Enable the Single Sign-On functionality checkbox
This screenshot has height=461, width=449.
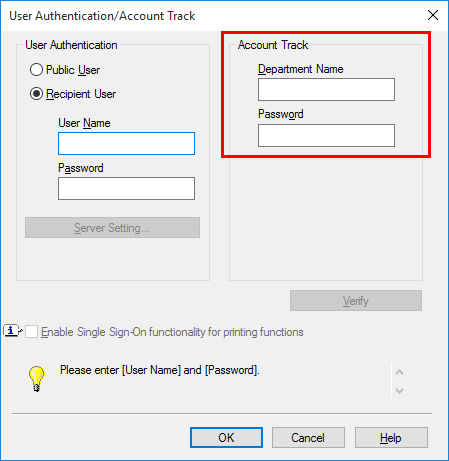tap(31, 332)
